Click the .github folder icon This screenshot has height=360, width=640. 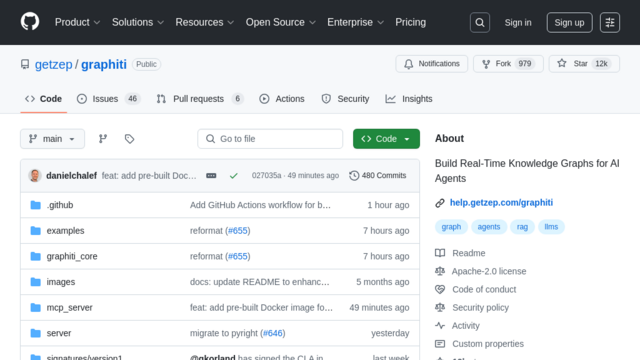point(36,205)
